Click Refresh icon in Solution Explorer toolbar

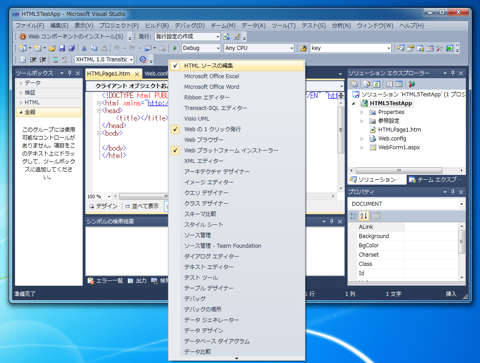(x=376, y=84)
